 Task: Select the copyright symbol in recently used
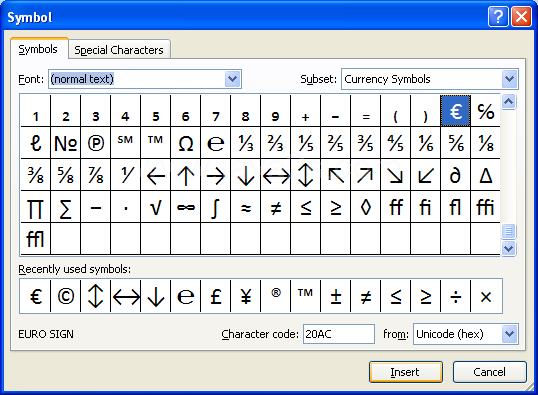coord(66,296)
